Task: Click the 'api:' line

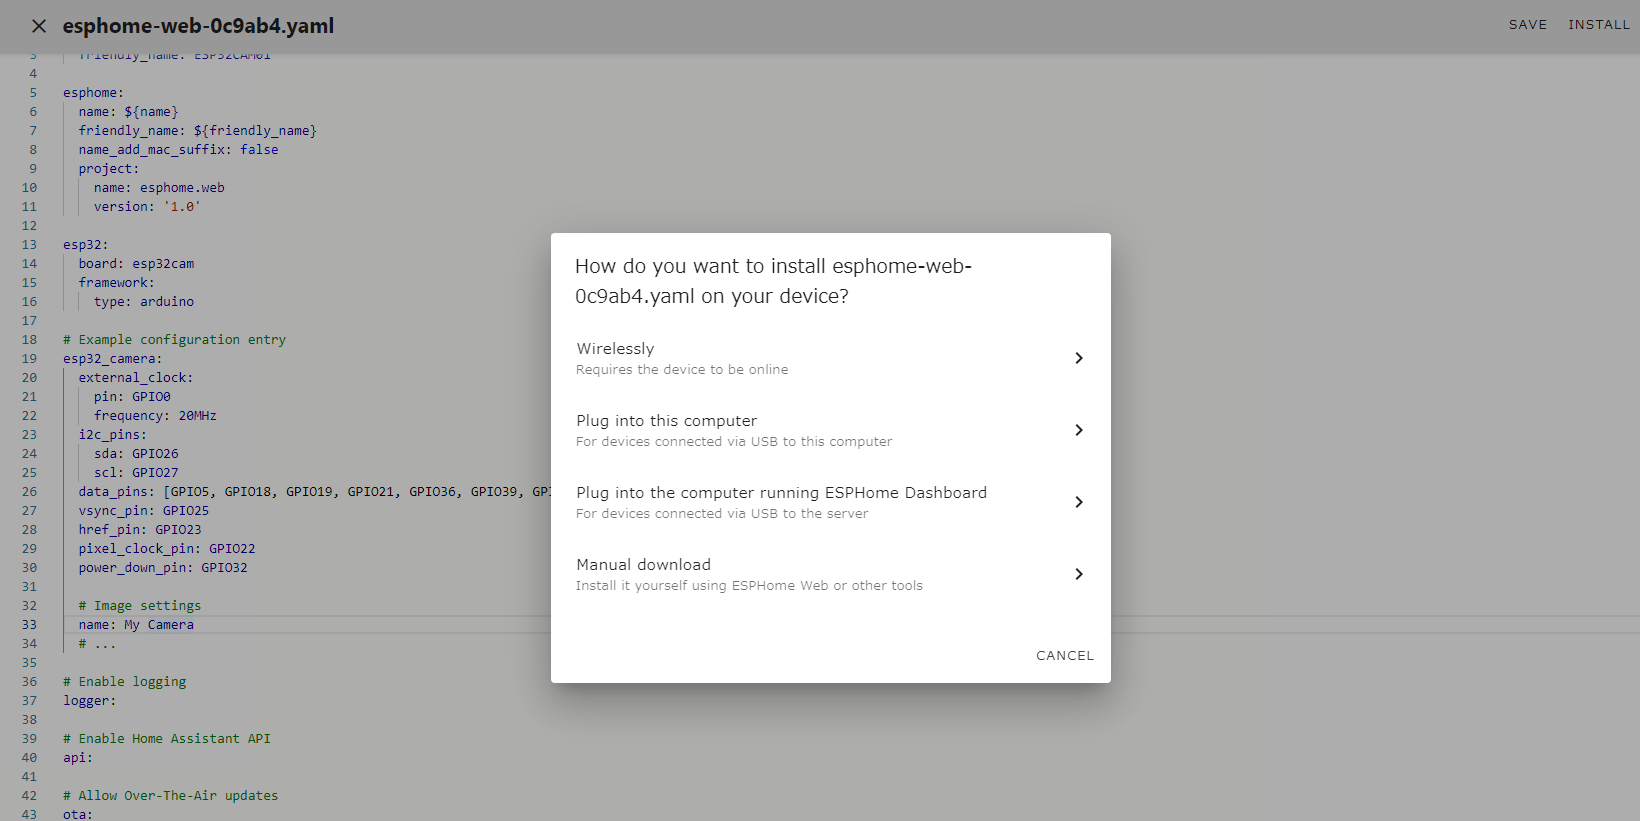Action: (78, 758)
